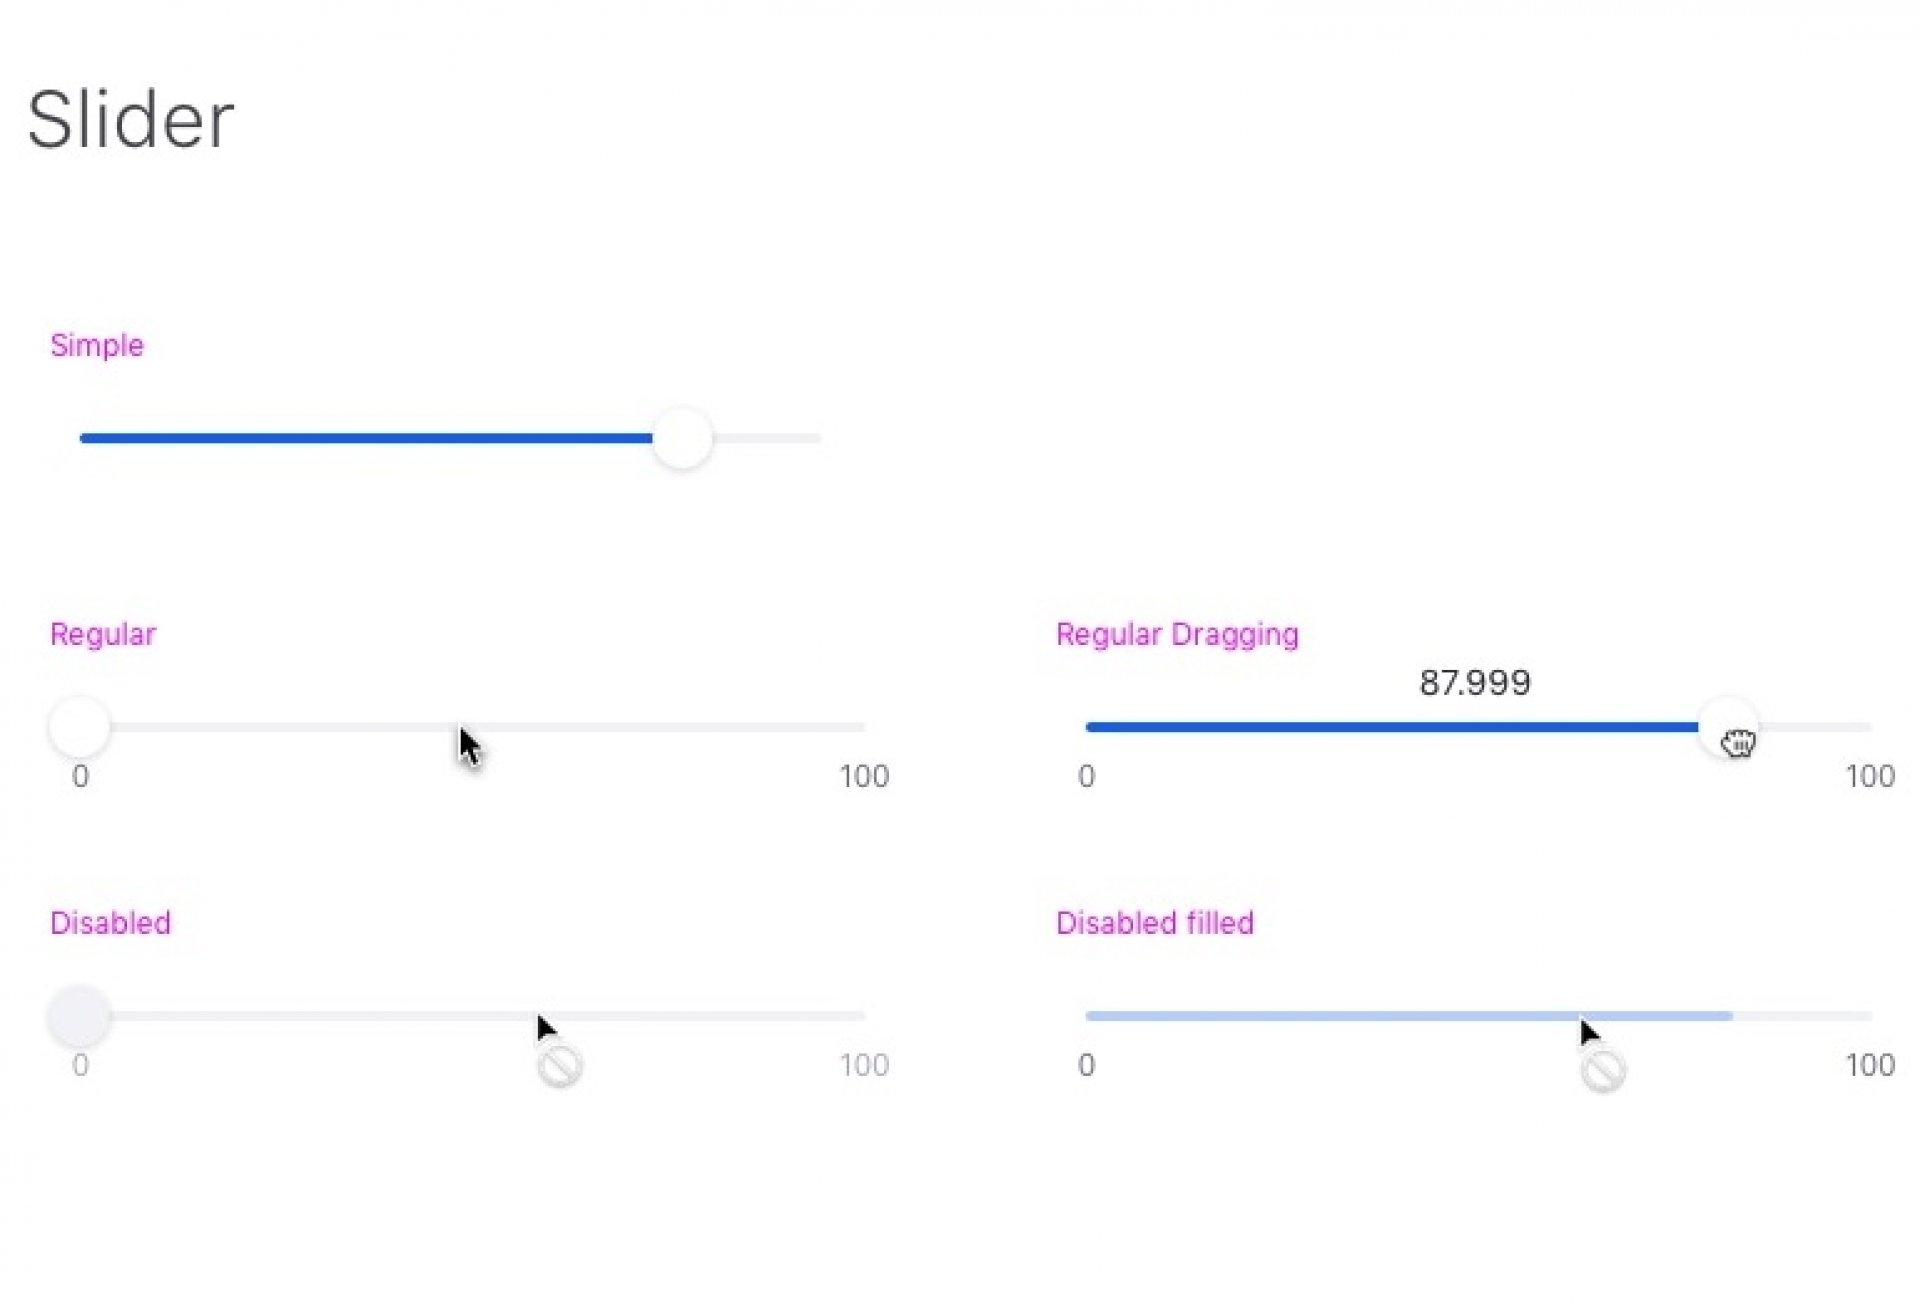This screenshot has width=1920, height=1305.
Task: Click the 100 label under Regular slider
Action: coord(864,777)
